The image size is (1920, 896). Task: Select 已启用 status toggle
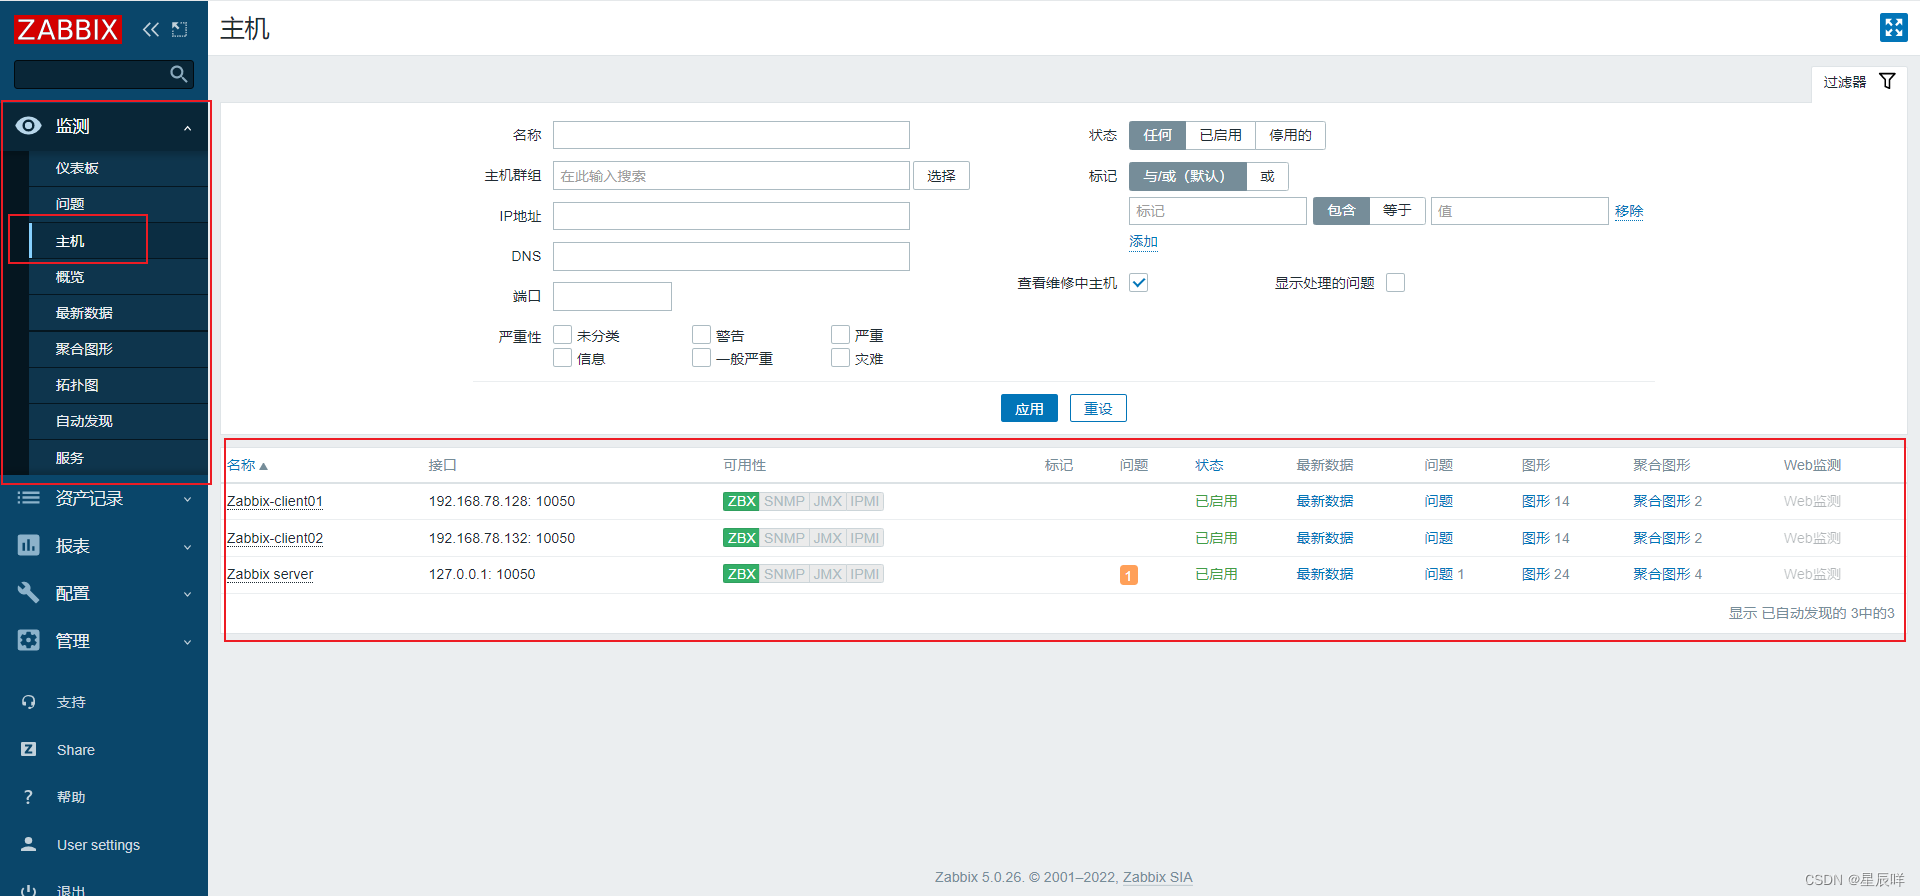1220,135
